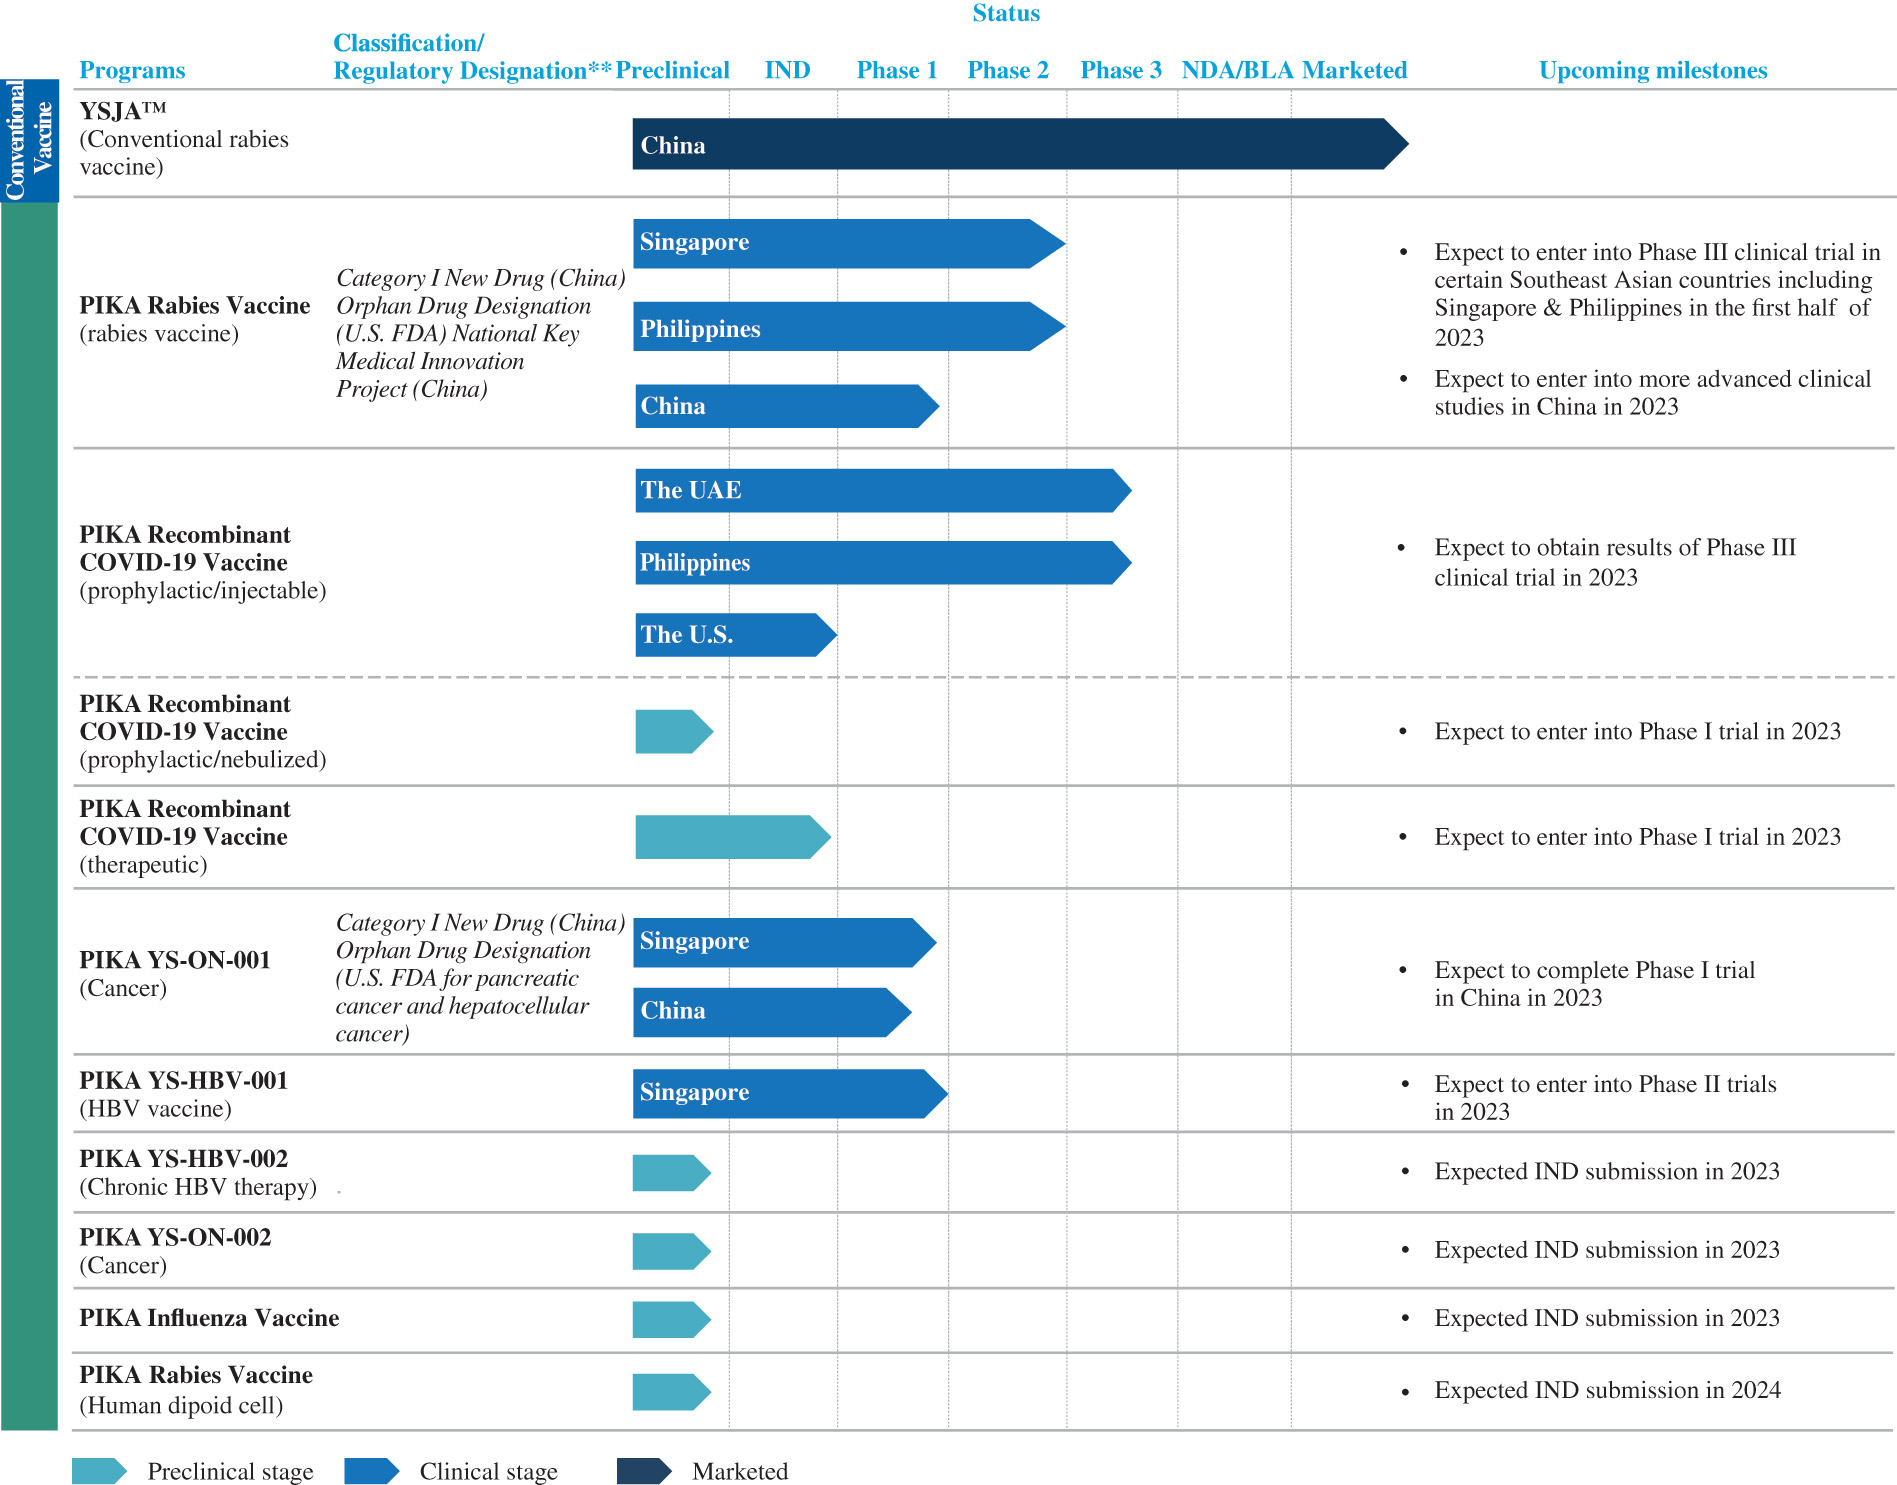The height and width of the screenshot is (1485, 1897).
Task: Click Phase III Southeast Asian countries milestone
Action: tap(1657, 294)
